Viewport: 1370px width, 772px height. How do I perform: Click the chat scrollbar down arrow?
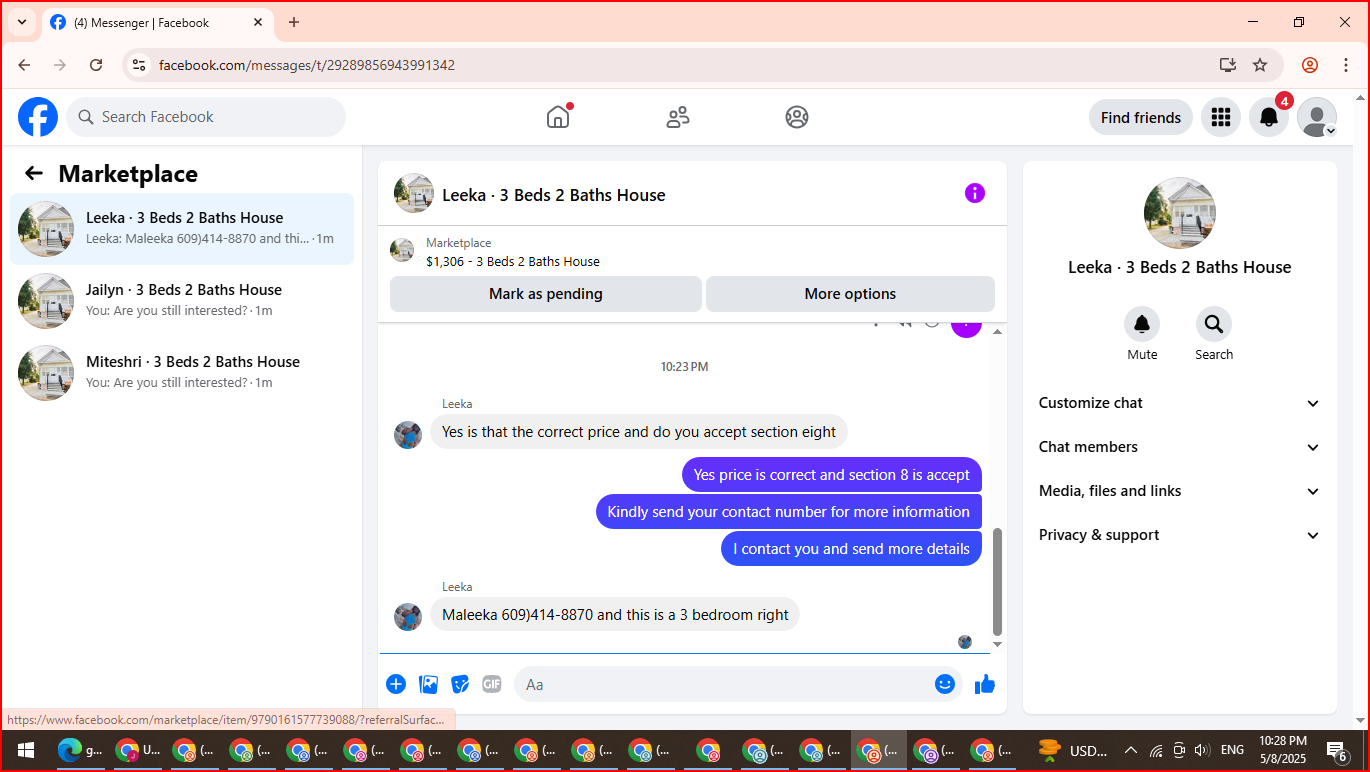point(997,645)
